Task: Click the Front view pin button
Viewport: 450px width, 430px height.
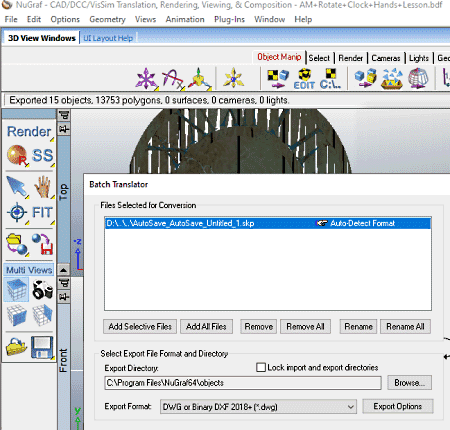Action: point(64,296)
